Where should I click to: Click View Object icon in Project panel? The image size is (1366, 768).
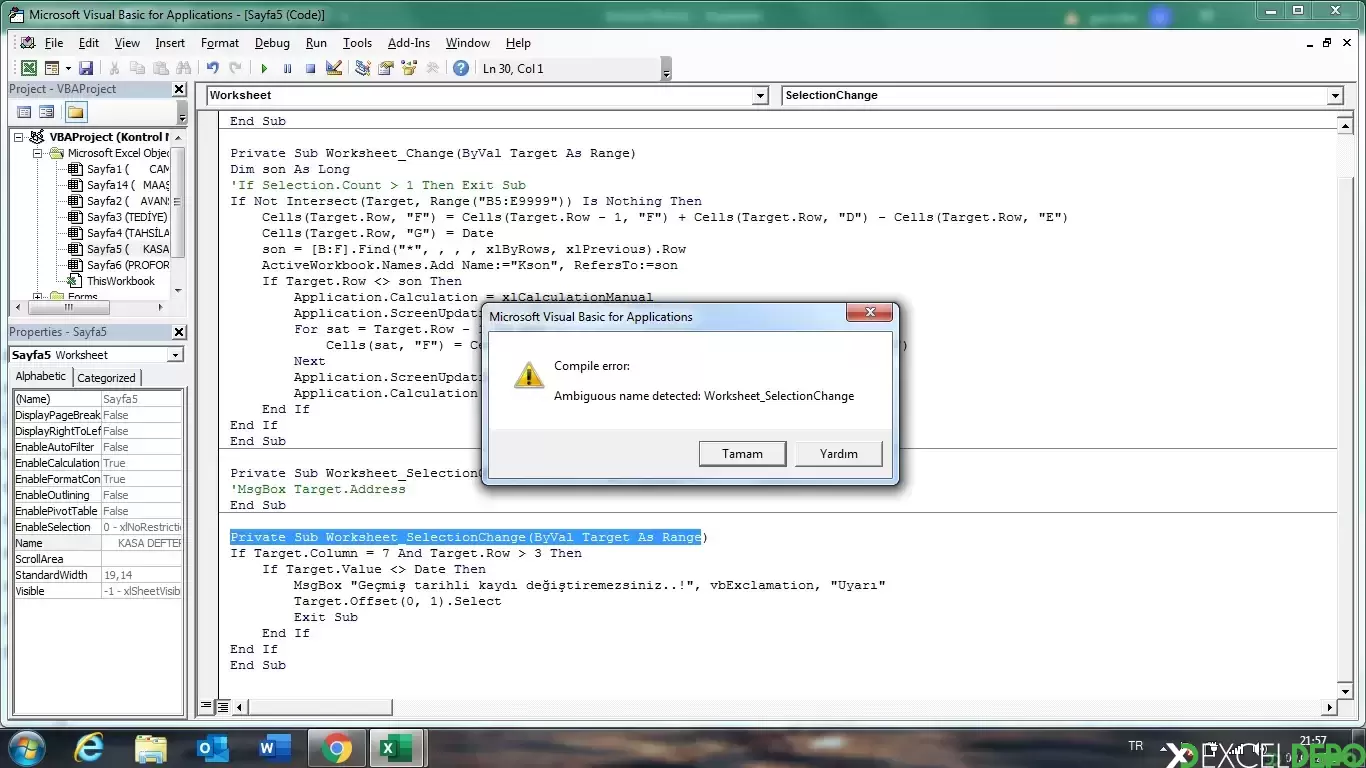click(46, 112)
